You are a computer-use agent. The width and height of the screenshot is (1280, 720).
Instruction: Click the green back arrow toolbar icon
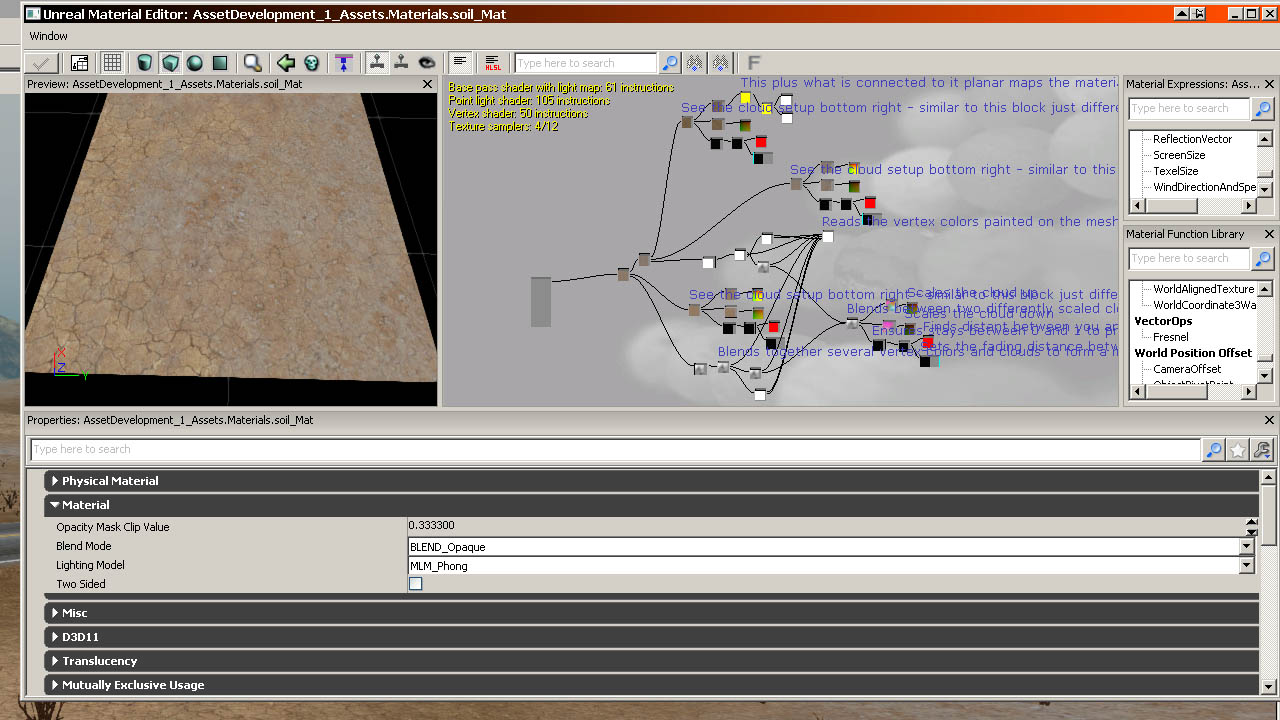click(x=286, y=62)
